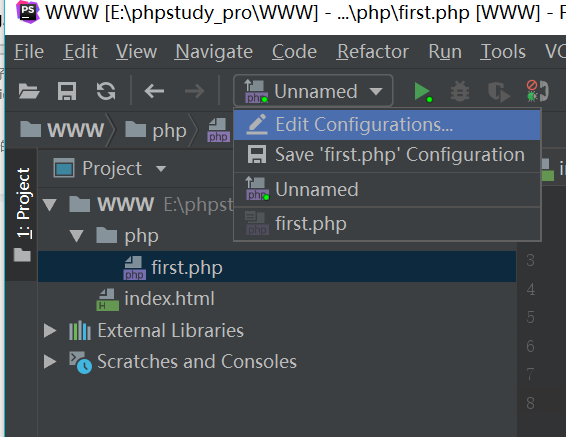Expand the External Libraries node
The width and height of the screenshot is (566, 437).
[x=50, y=331]
